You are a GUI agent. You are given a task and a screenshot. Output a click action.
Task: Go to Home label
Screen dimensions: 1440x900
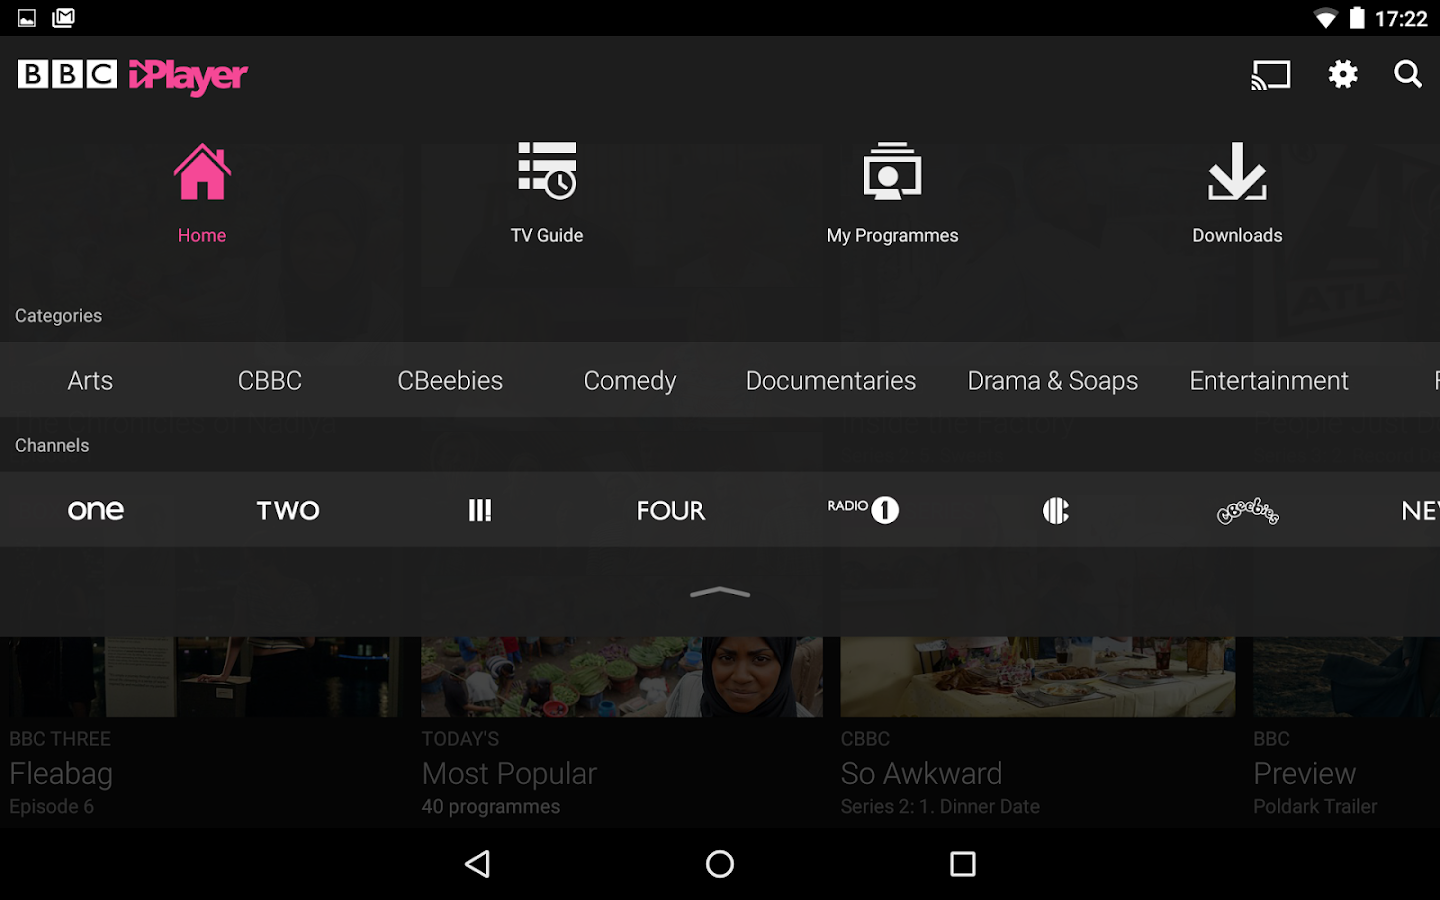click(x=202, y=235)
